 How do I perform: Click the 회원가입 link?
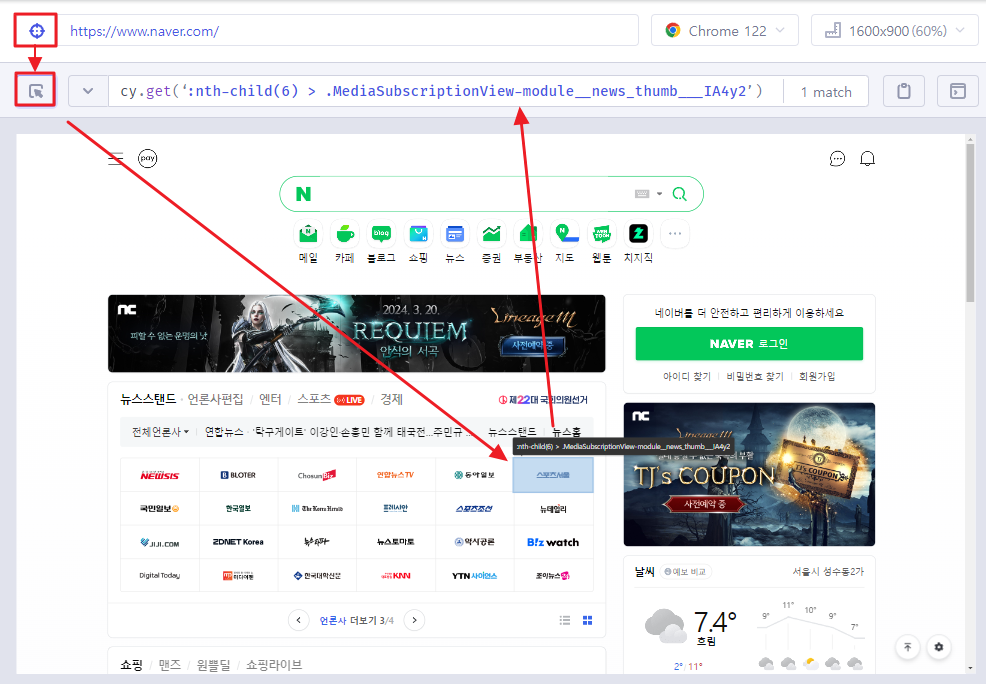817,376
